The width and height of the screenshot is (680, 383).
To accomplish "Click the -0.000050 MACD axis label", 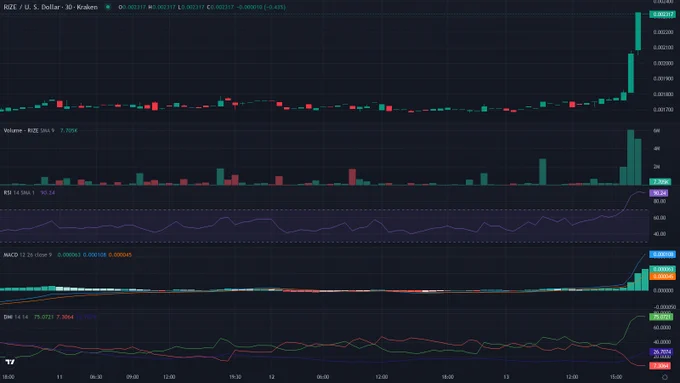I will tap(664, 307).
